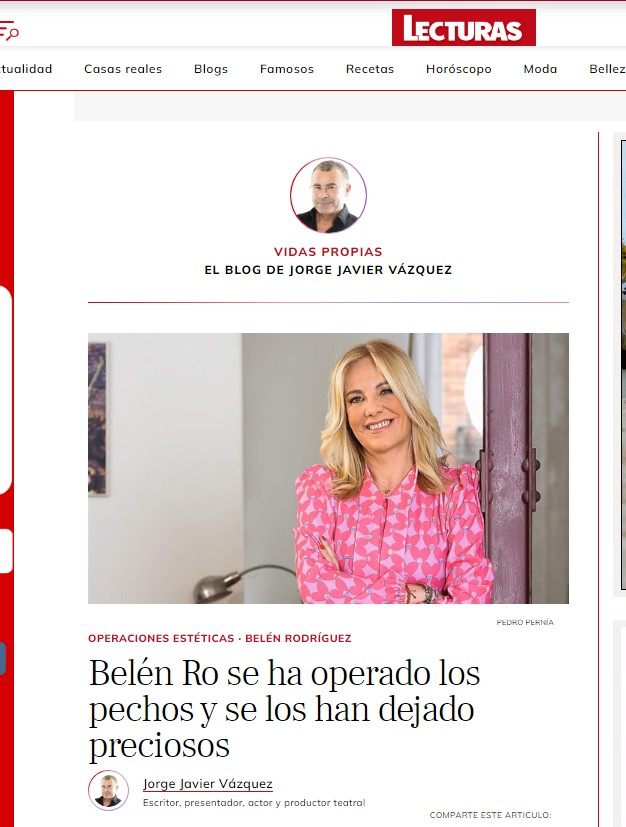Click the Vidas Propias blog title
This screenshot has width=626, height=827.
(328, 252)
